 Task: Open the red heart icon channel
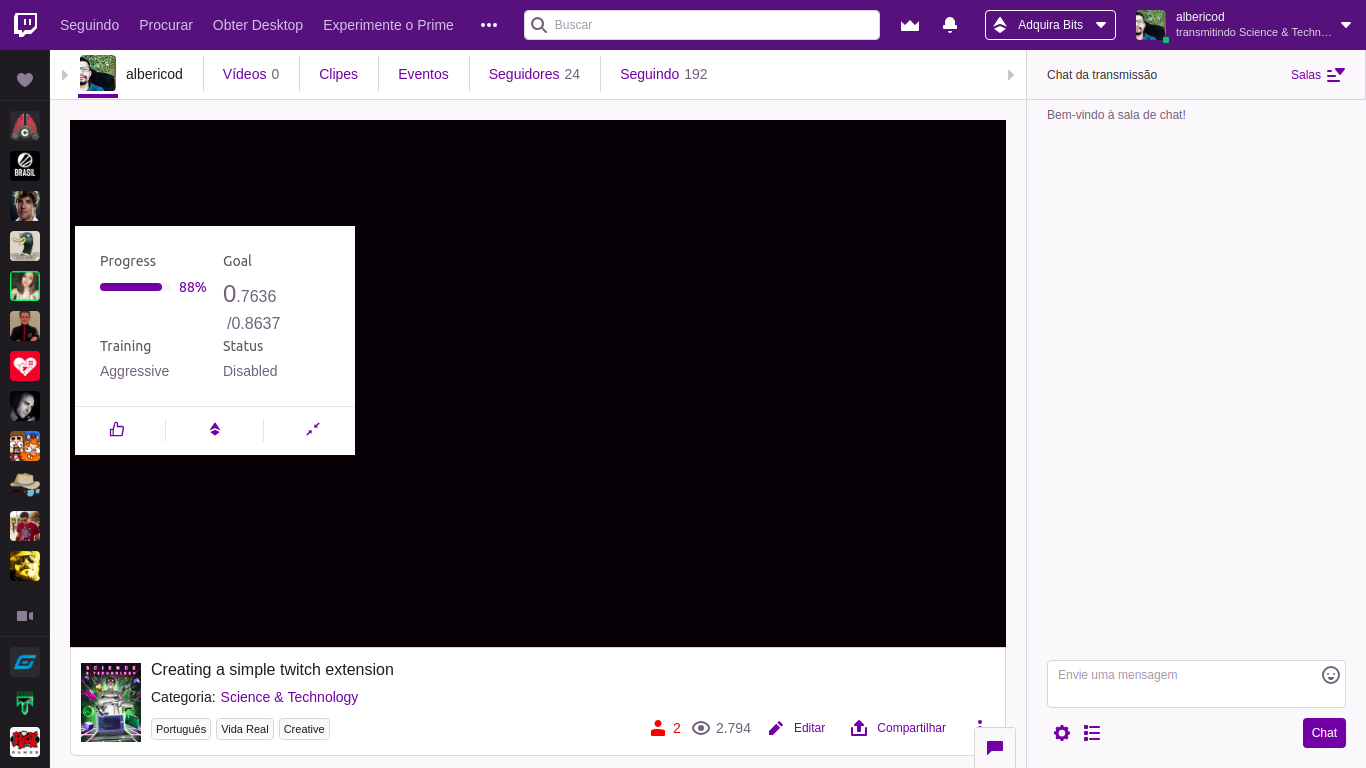pyautogui.click(x=25, y=366)
